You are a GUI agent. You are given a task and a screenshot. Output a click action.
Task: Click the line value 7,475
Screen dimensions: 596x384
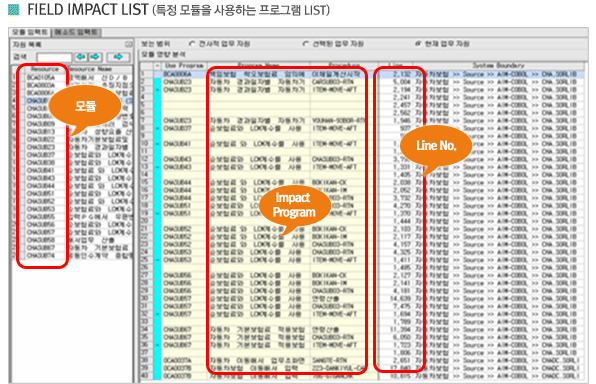[x=402, y=306]
